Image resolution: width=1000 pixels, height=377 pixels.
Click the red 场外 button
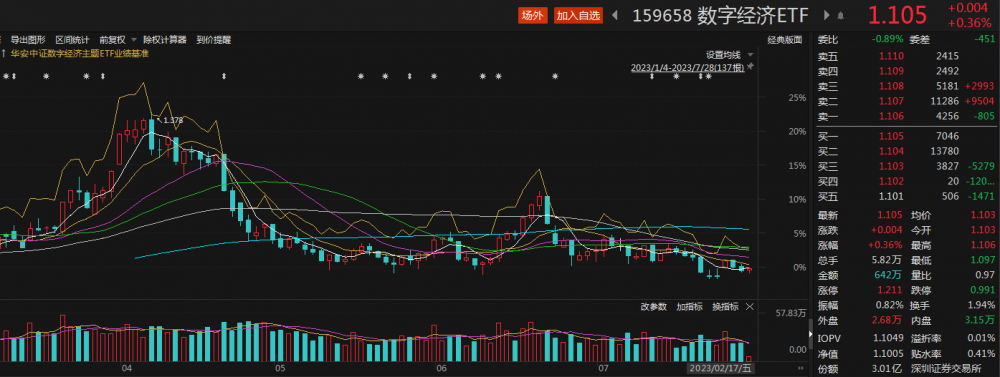[x=533, y=15]
